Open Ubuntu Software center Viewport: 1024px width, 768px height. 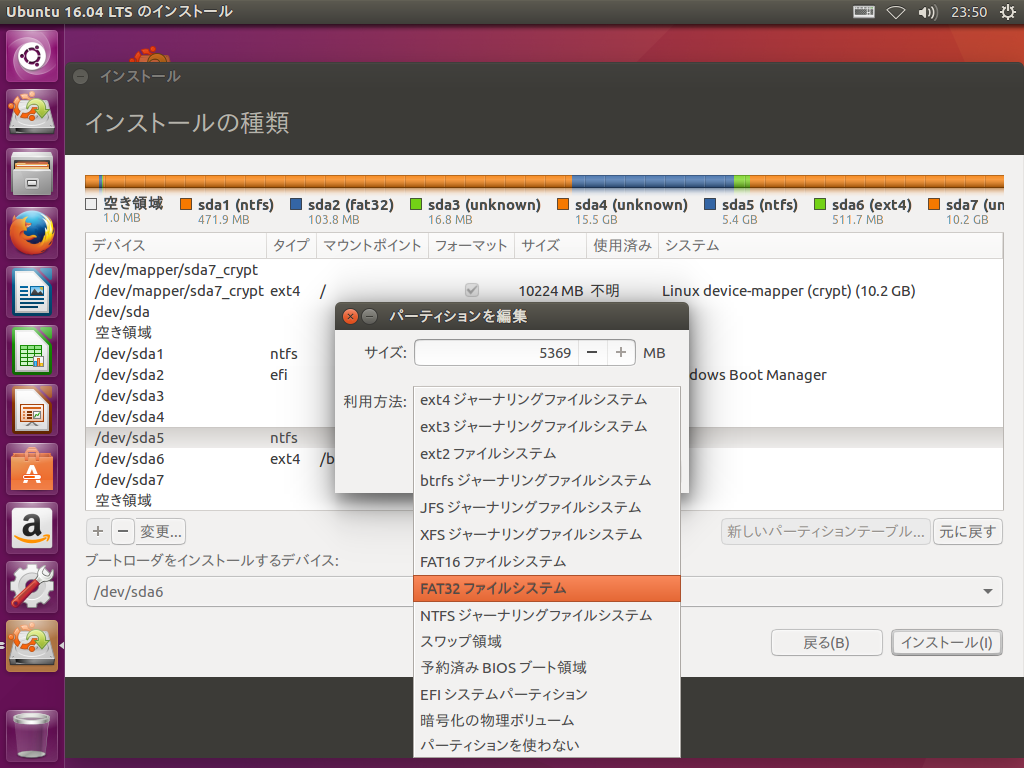(32, 469)
